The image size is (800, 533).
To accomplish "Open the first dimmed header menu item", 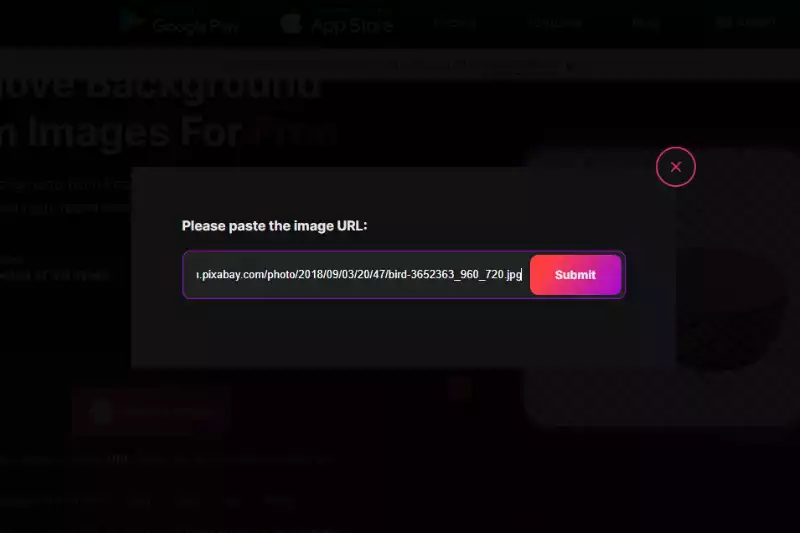I will 455,23.
